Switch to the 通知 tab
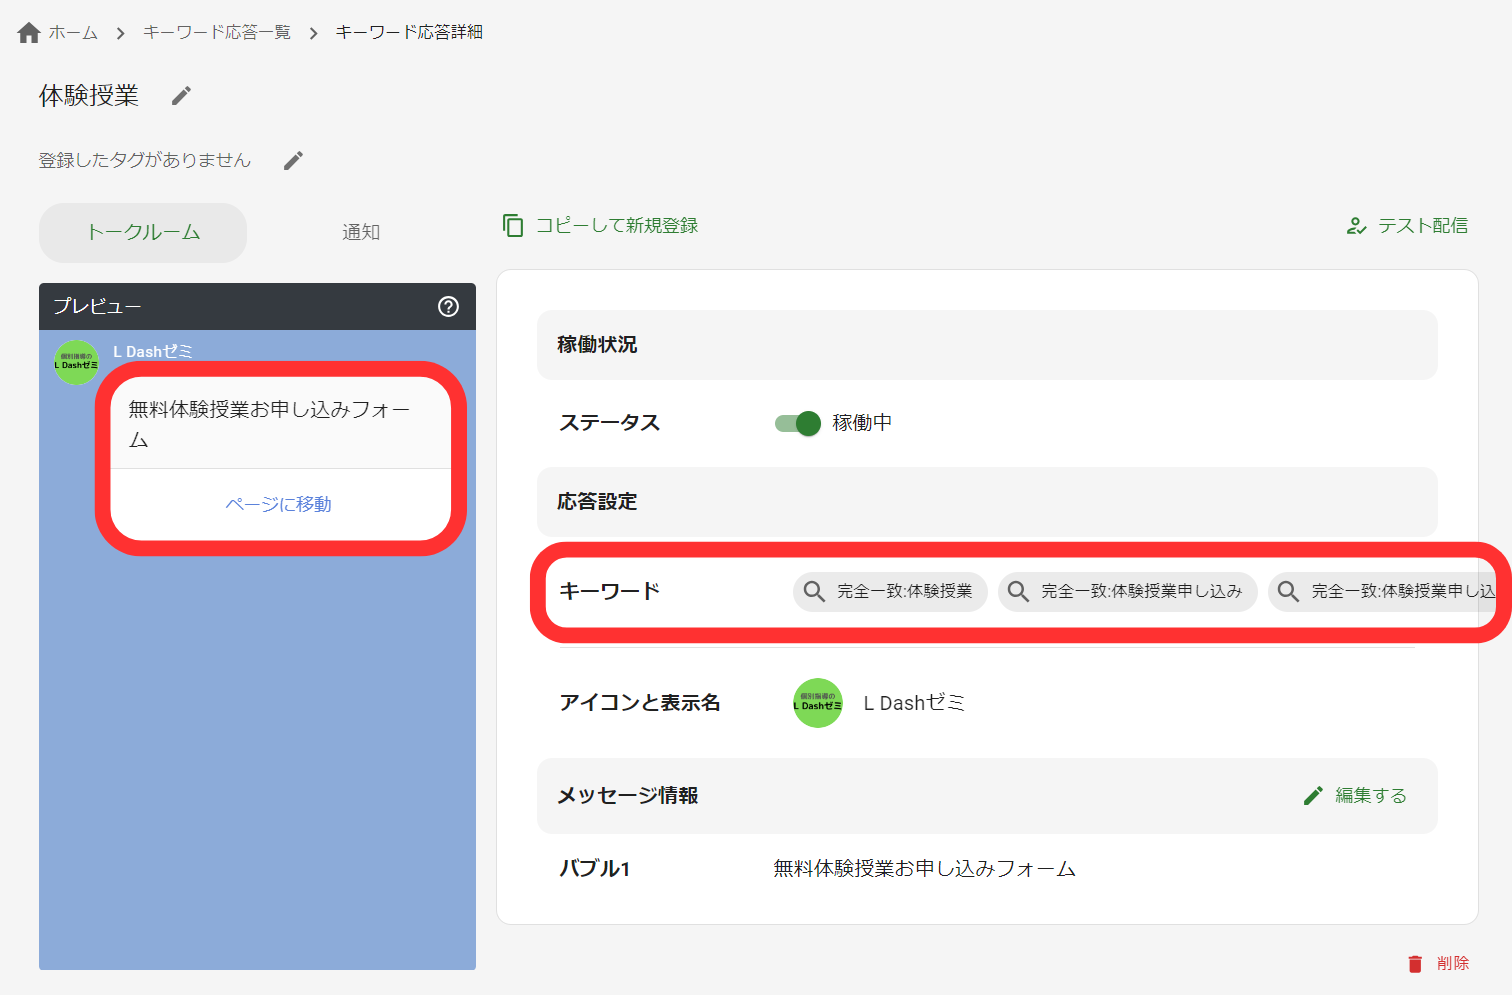 pyautogui.click(x=360, y=232)
